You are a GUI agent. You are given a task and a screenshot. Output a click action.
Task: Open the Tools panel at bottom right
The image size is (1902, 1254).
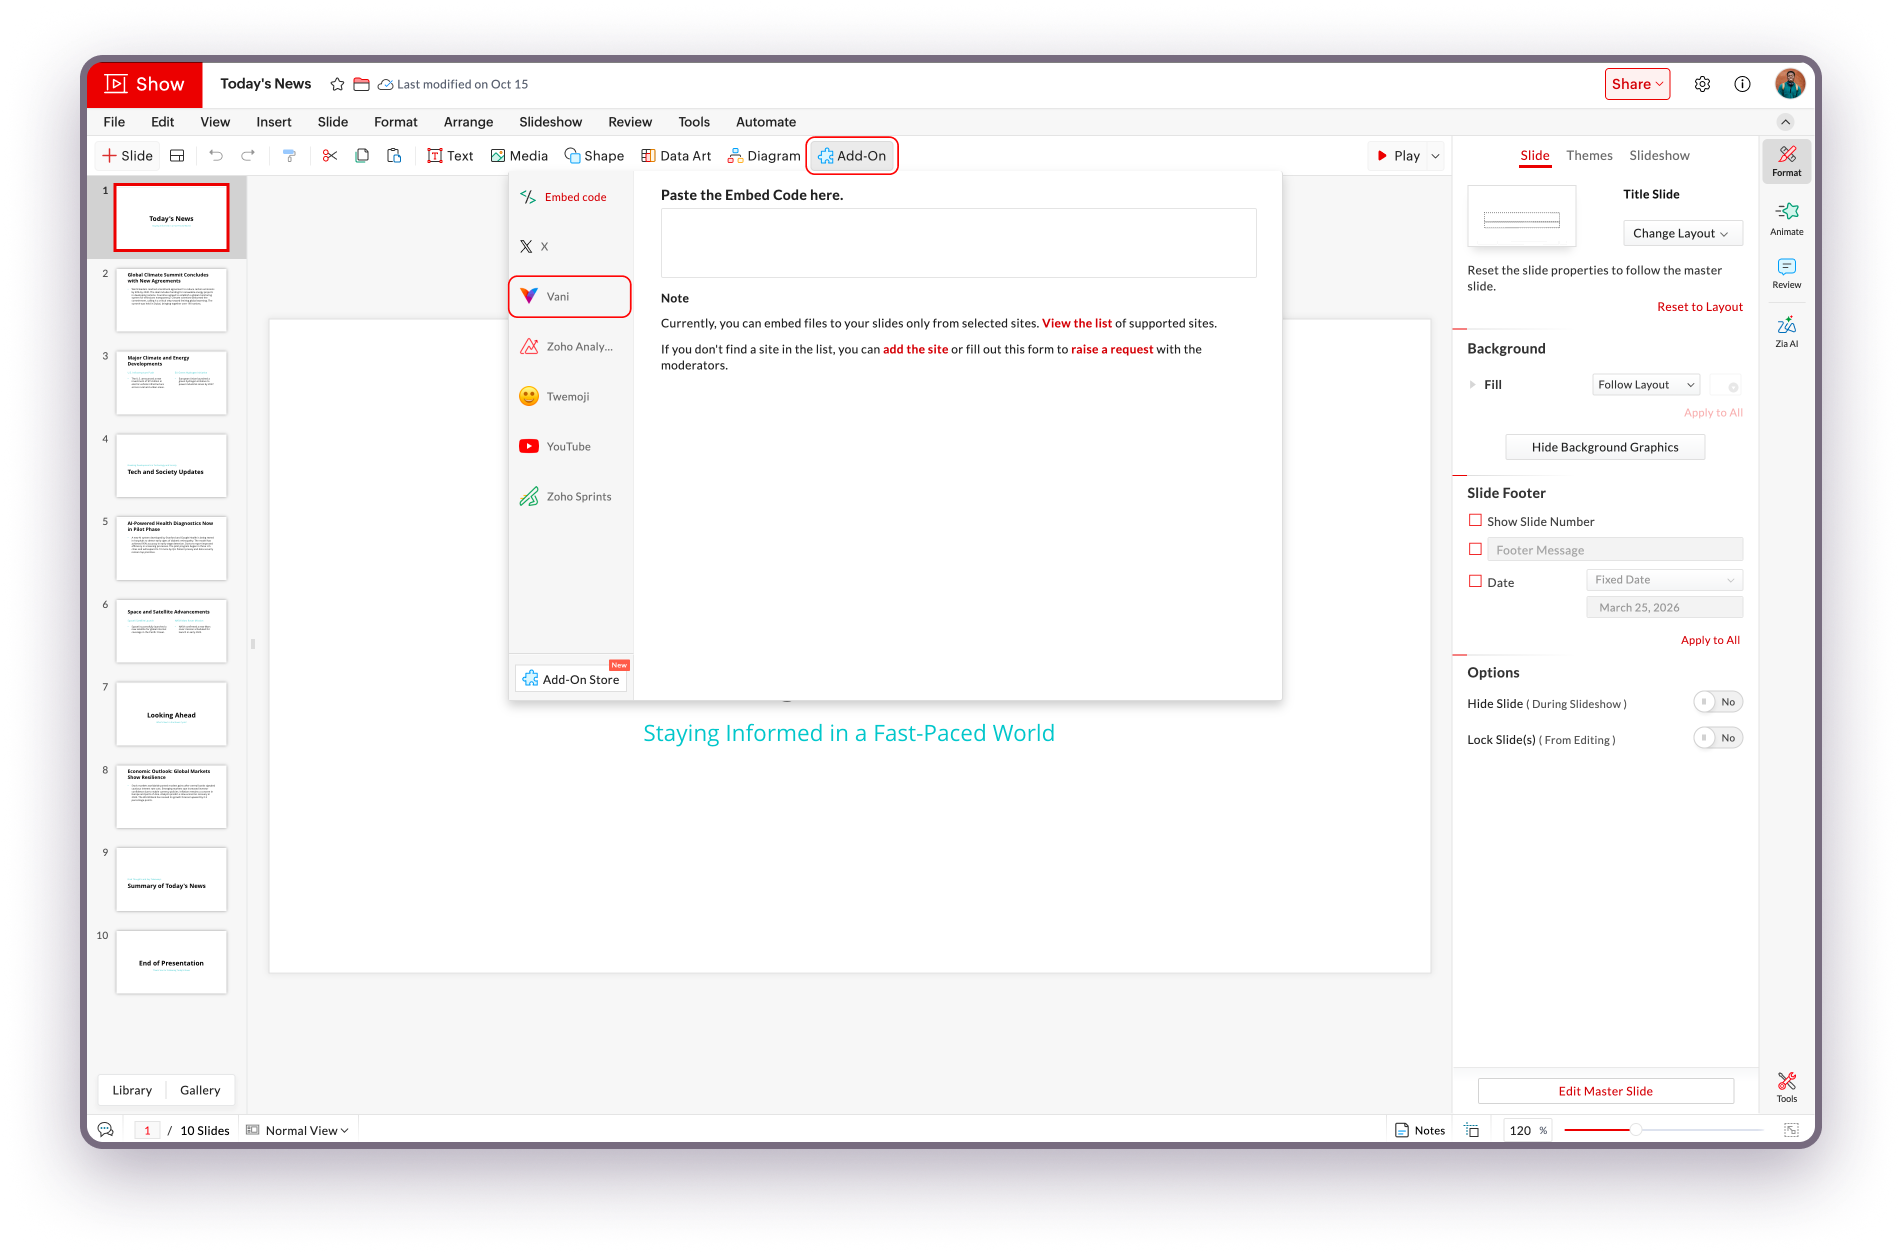tap(1786, 1087)
